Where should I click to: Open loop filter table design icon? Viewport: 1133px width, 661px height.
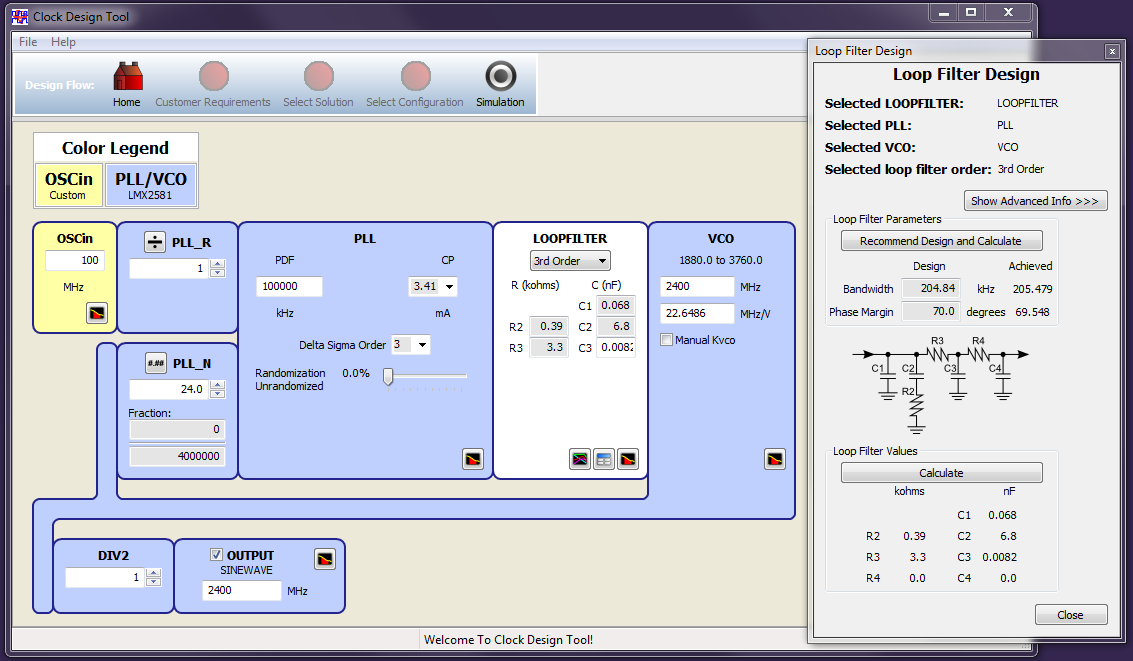tap(604, 459)
